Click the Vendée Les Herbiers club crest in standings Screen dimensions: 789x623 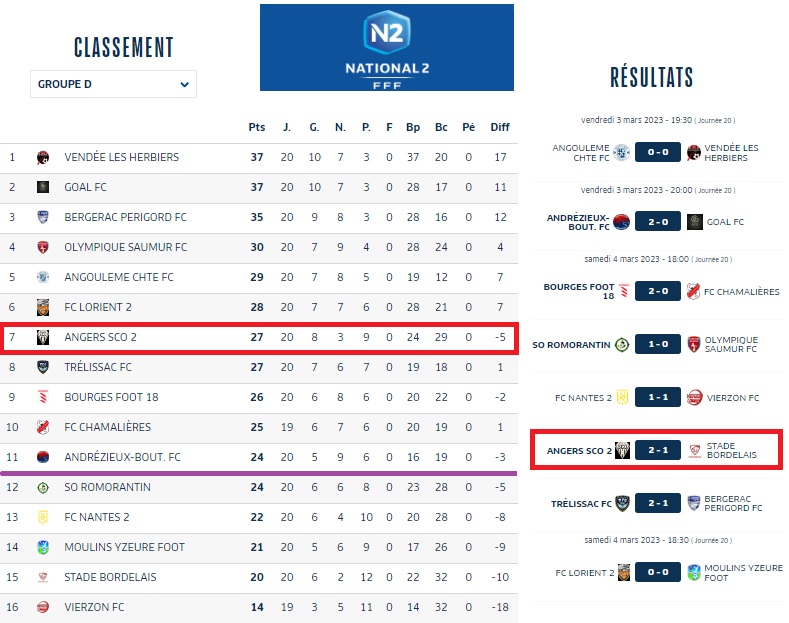(x=43, y=158)
